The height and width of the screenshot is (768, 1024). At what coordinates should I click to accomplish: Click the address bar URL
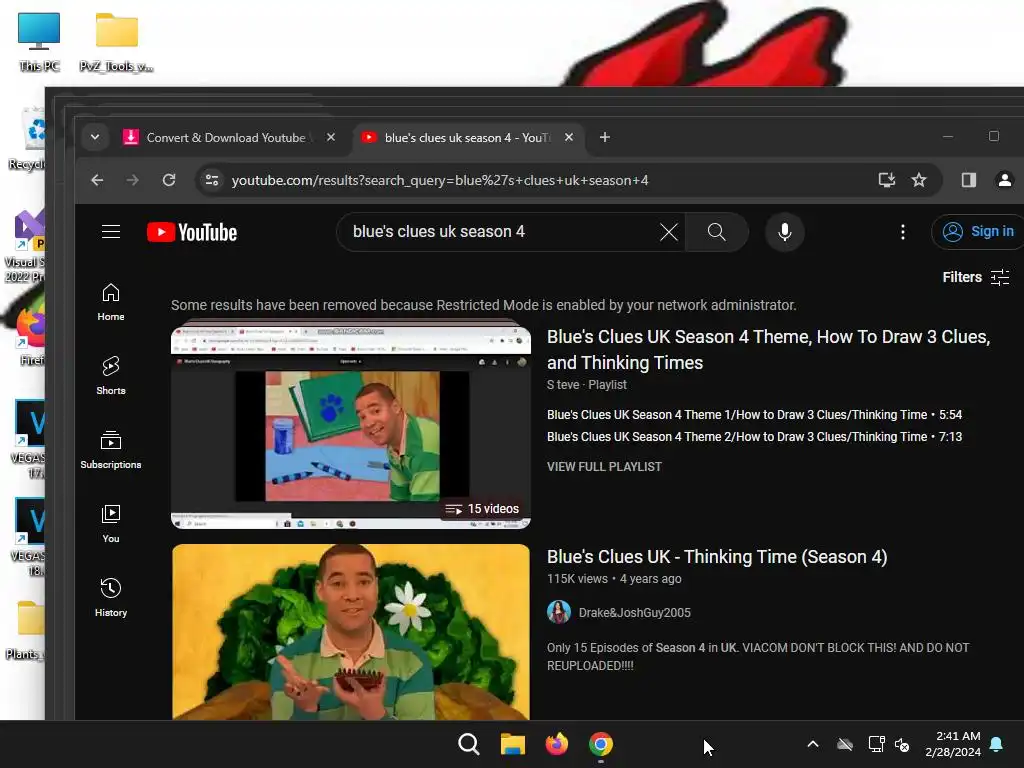pyautogui.click(x=440, y=180)
